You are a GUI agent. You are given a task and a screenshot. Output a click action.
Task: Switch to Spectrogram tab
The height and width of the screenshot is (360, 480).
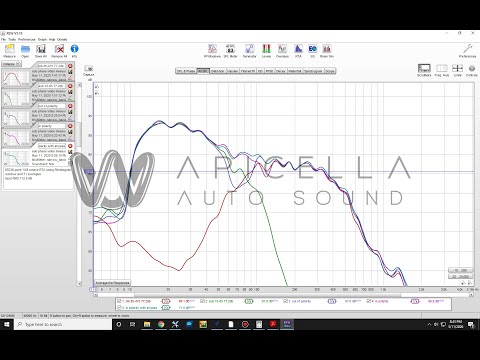click(x=313, y=71)
